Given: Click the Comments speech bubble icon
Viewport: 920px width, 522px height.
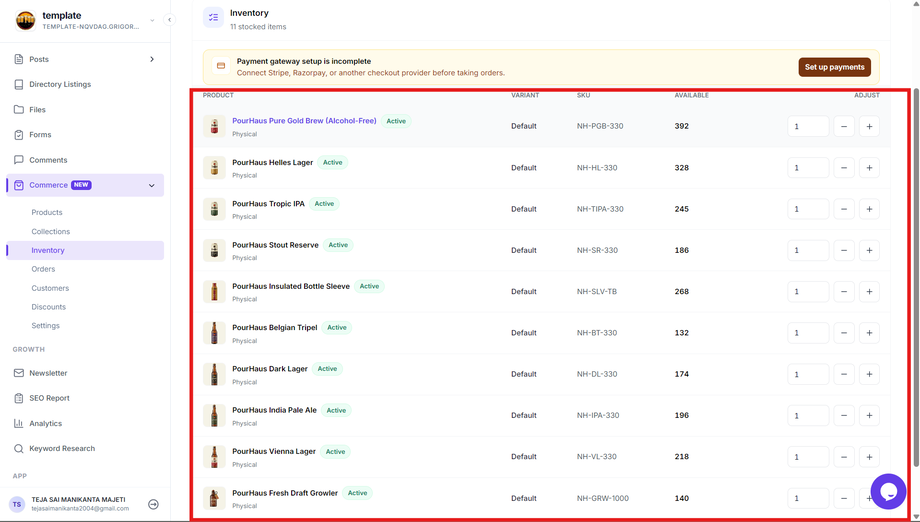Looking at the screenshot, I should click(19, 160).
